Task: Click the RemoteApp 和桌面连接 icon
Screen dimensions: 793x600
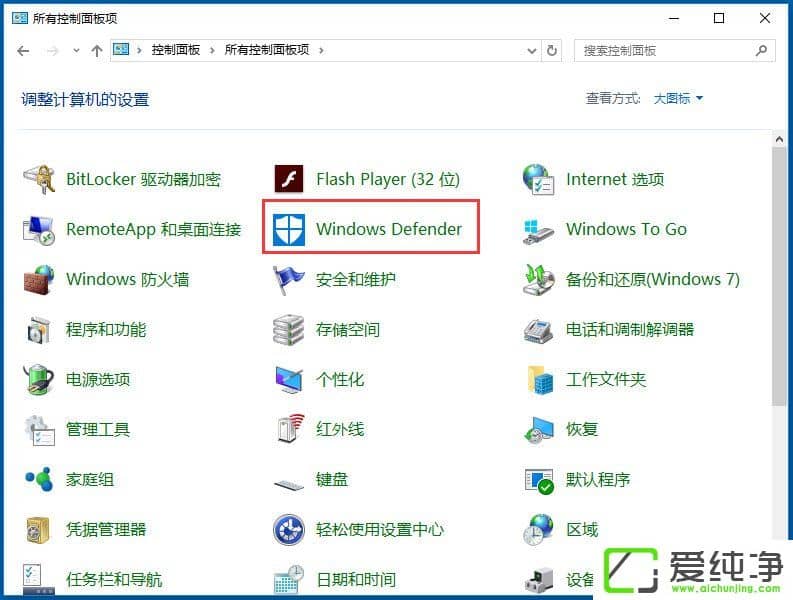Action: pyautogui.click(x=38, y=230)
